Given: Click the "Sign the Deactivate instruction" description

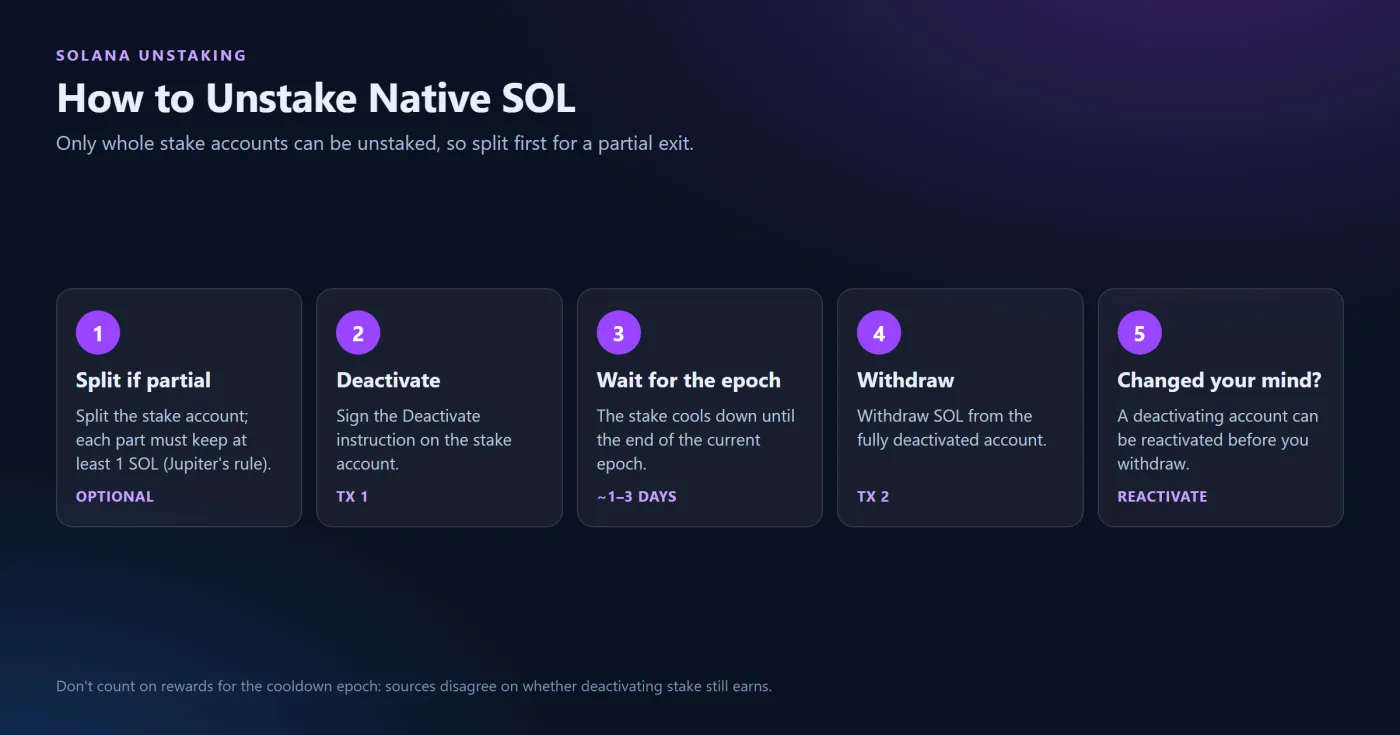Looking at the screenshot, I should click(x=424, y=440).
